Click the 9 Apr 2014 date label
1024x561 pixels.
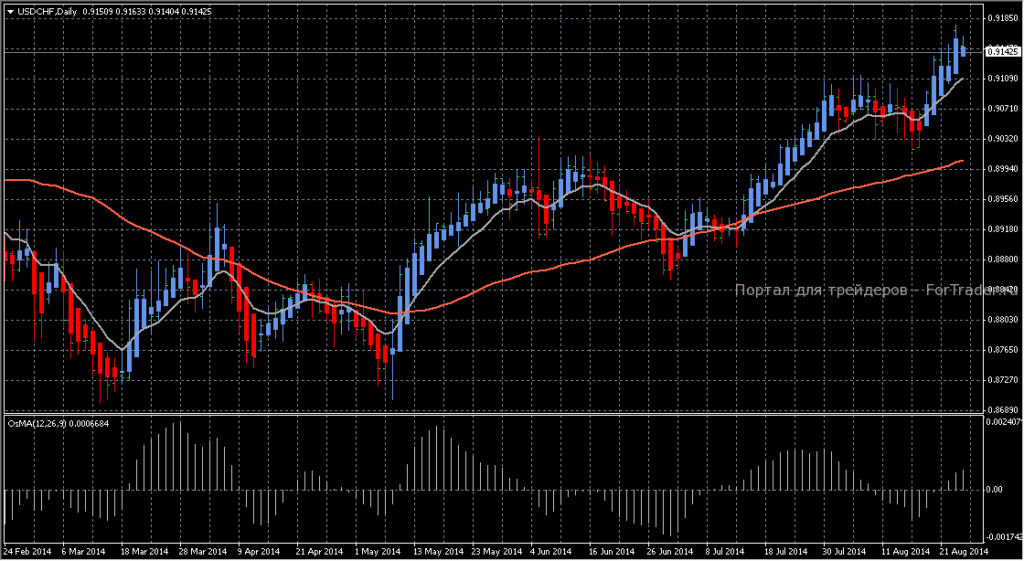[x=260, y=552]
